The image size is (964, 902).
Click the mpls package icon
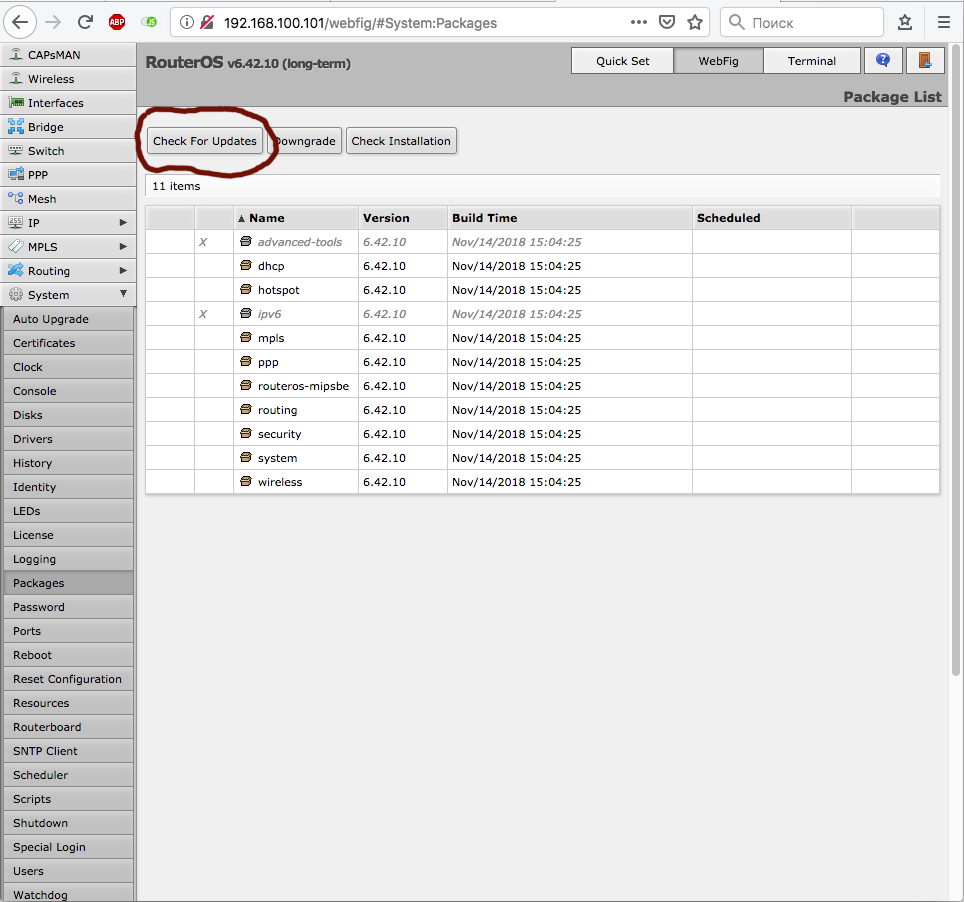point(246,337)
